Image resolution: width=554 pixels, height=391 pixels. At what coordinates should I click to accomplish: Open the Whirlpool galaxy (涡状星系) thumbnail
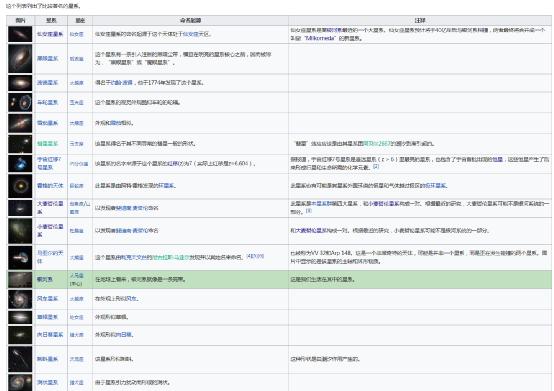point(20,382)
